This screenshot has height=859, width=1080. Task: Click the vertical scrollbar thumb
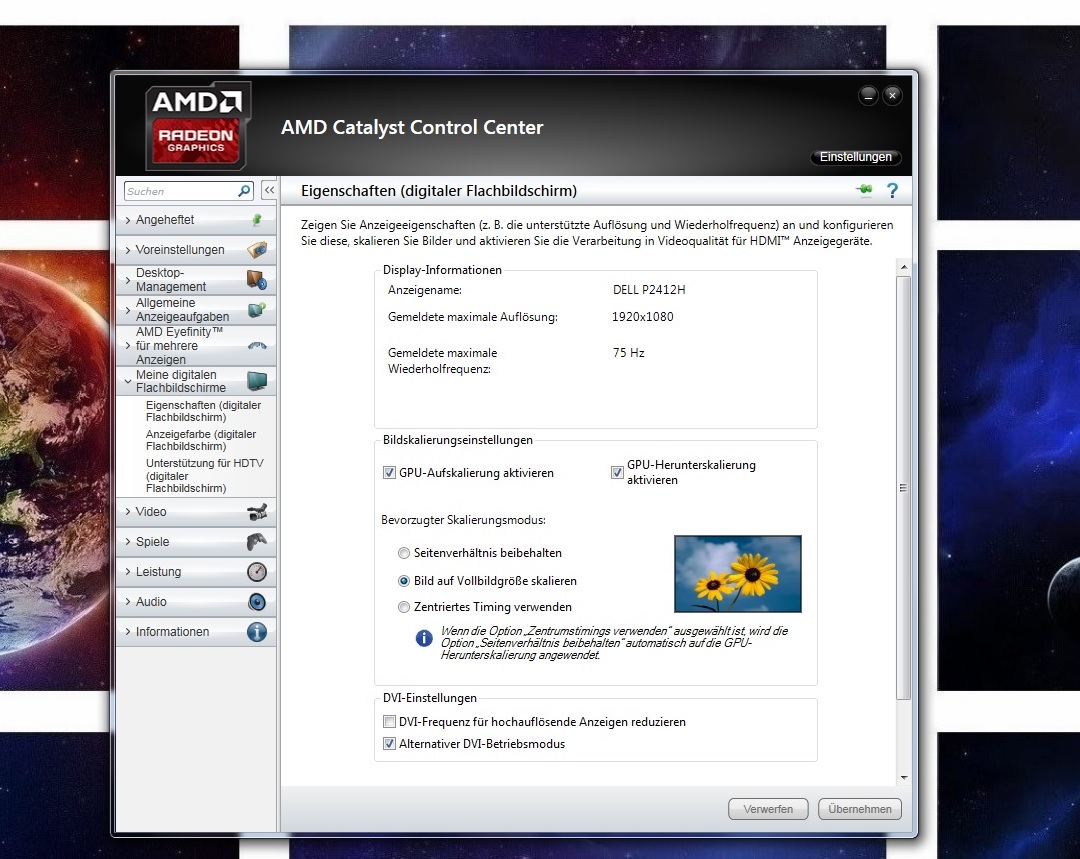click(904, 488)
